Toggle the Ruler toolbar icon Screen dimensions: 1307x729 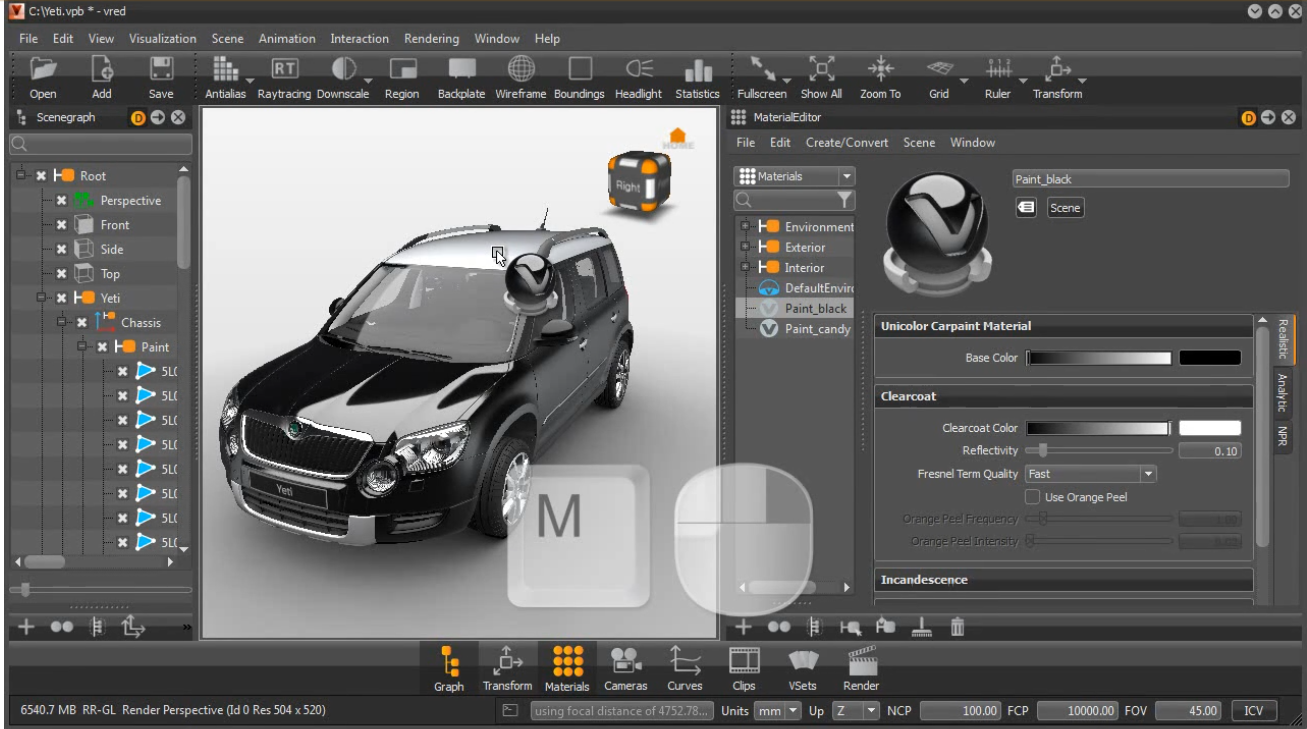point(998,69)
